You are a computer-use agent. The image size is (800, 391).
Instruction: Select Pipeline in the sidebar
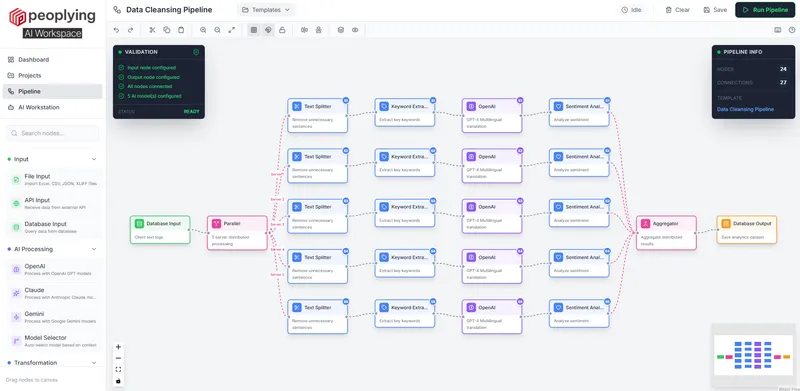(53, 91)
